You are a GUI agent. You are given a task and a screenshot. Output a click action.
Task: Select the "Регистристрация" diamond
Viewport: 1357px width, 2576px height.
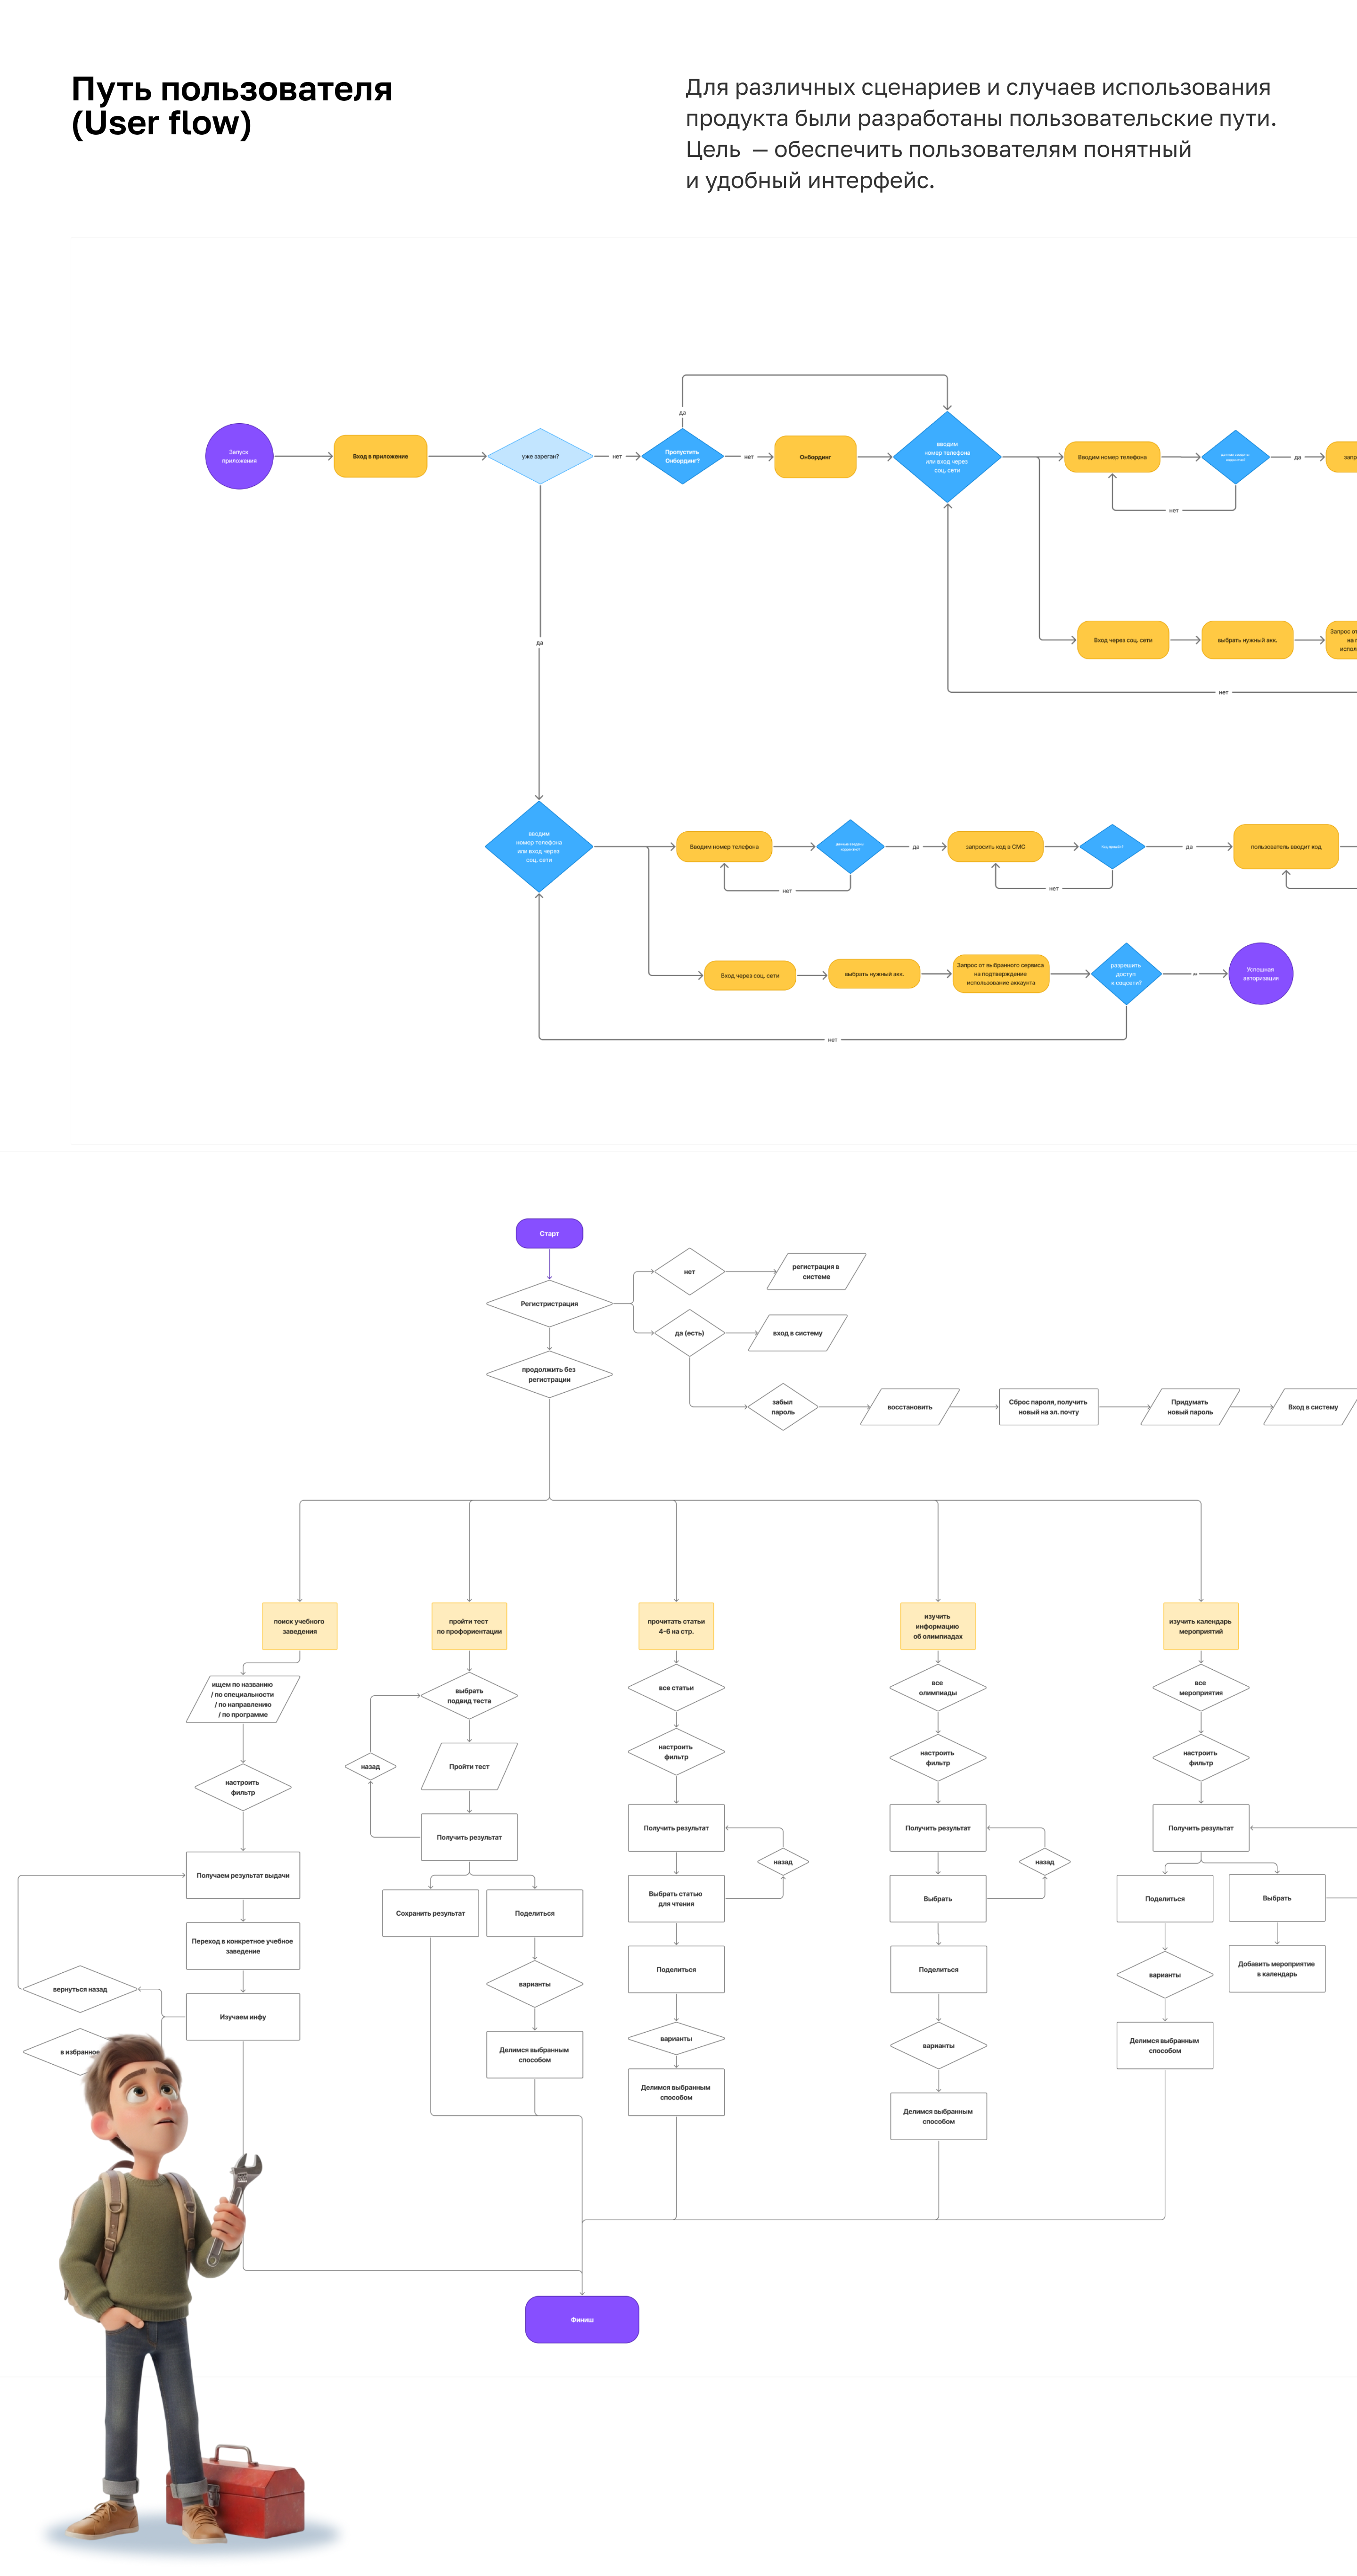tap(549, 1304)
